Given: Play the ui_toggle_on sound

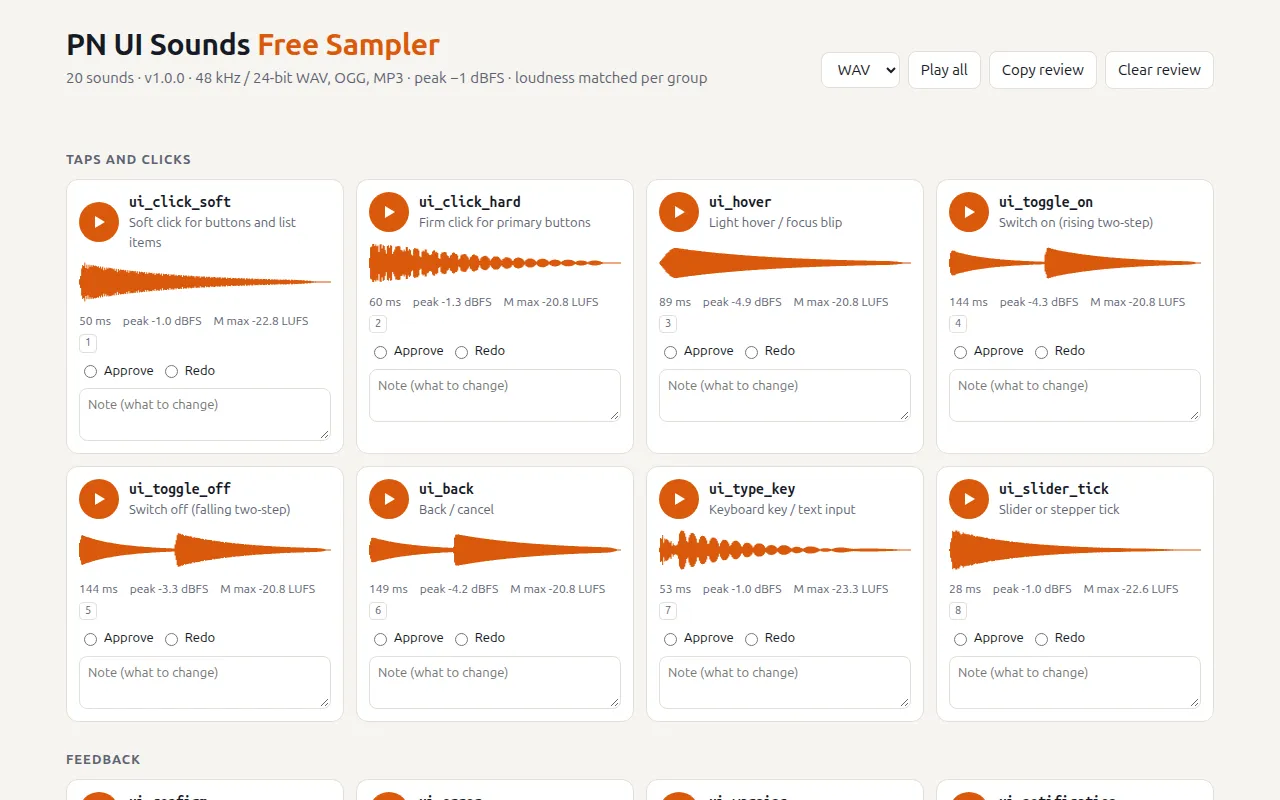Looking at the screenshot, I should point(969,212).
